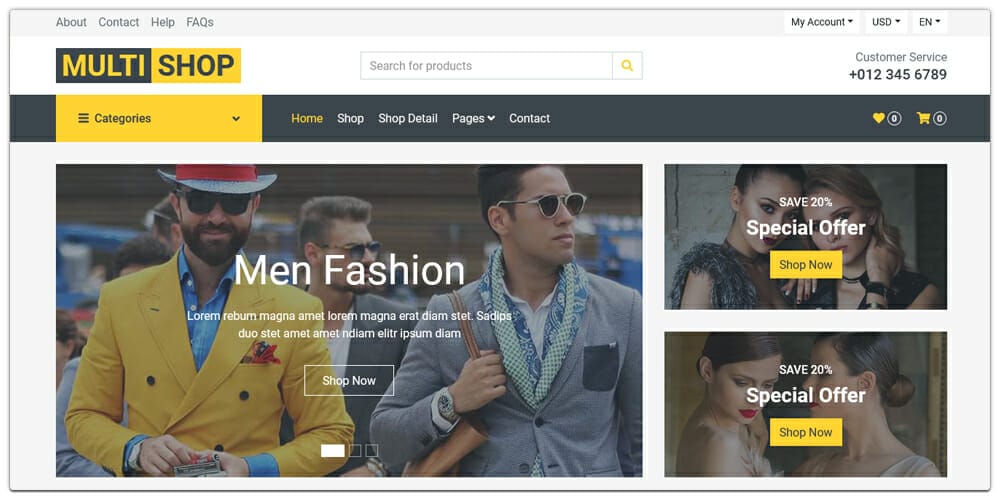The height and width of the screenshot is (500, 1000).
Task: Click the search magnifier icon
Action: 627,66
